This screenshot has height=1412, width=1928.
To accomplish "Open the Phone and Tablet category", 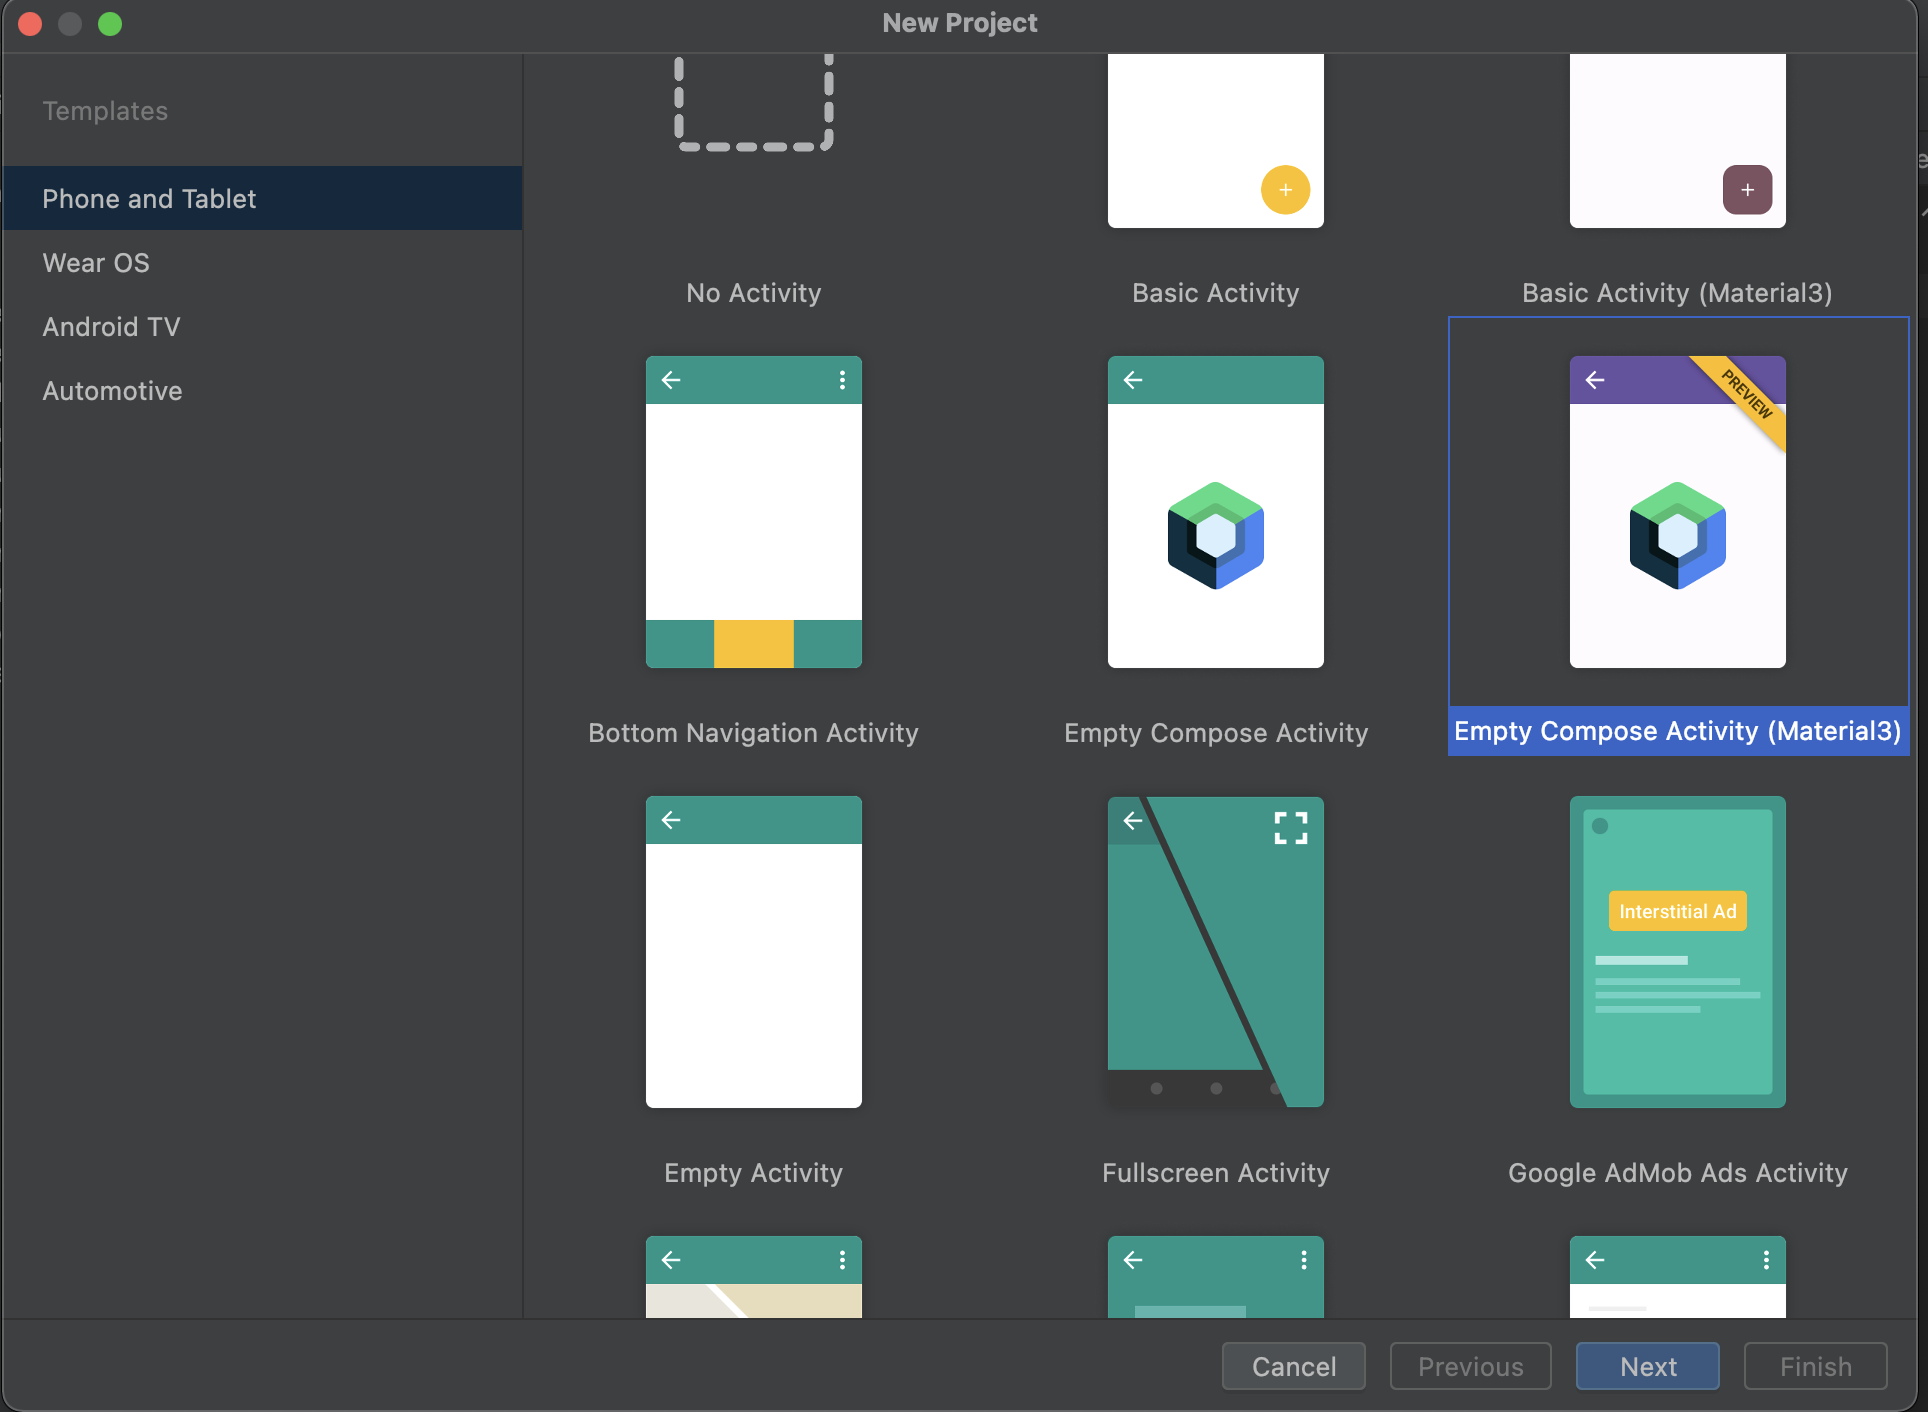I will pyautogui.click(x=149, y=198).
